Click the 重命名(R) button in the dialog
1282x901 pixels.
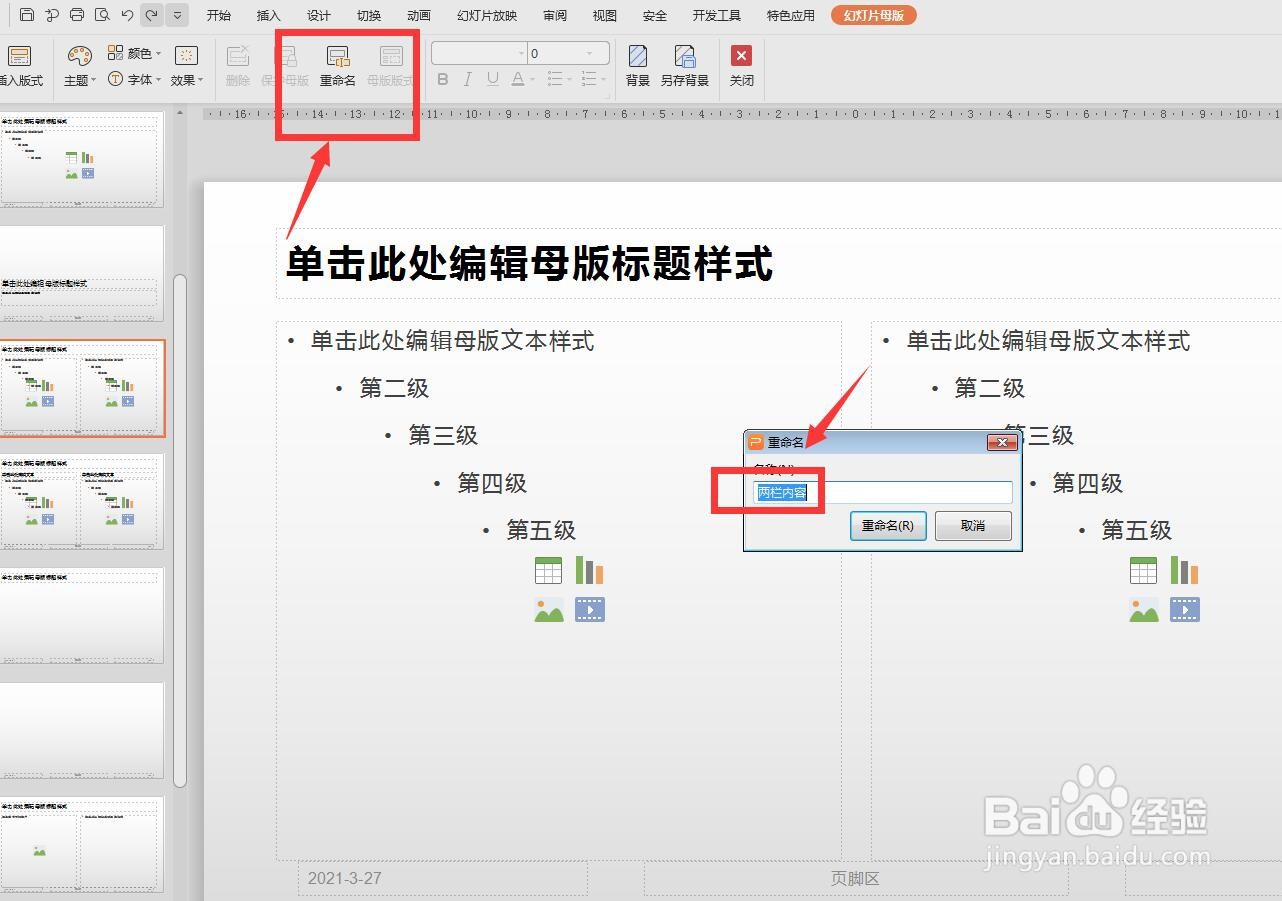(887, 525)
